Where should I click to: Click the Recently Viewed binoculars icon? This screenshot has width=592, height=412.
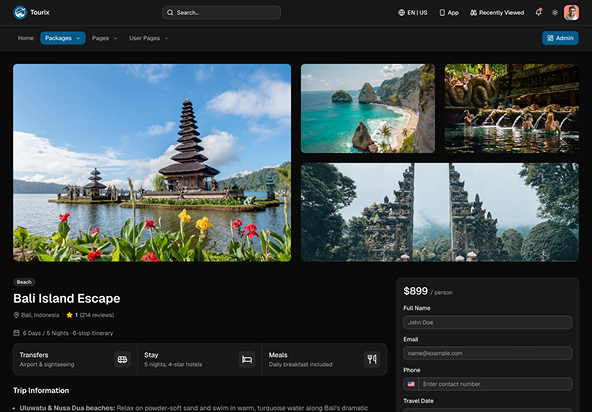click(x=473, y=12)
